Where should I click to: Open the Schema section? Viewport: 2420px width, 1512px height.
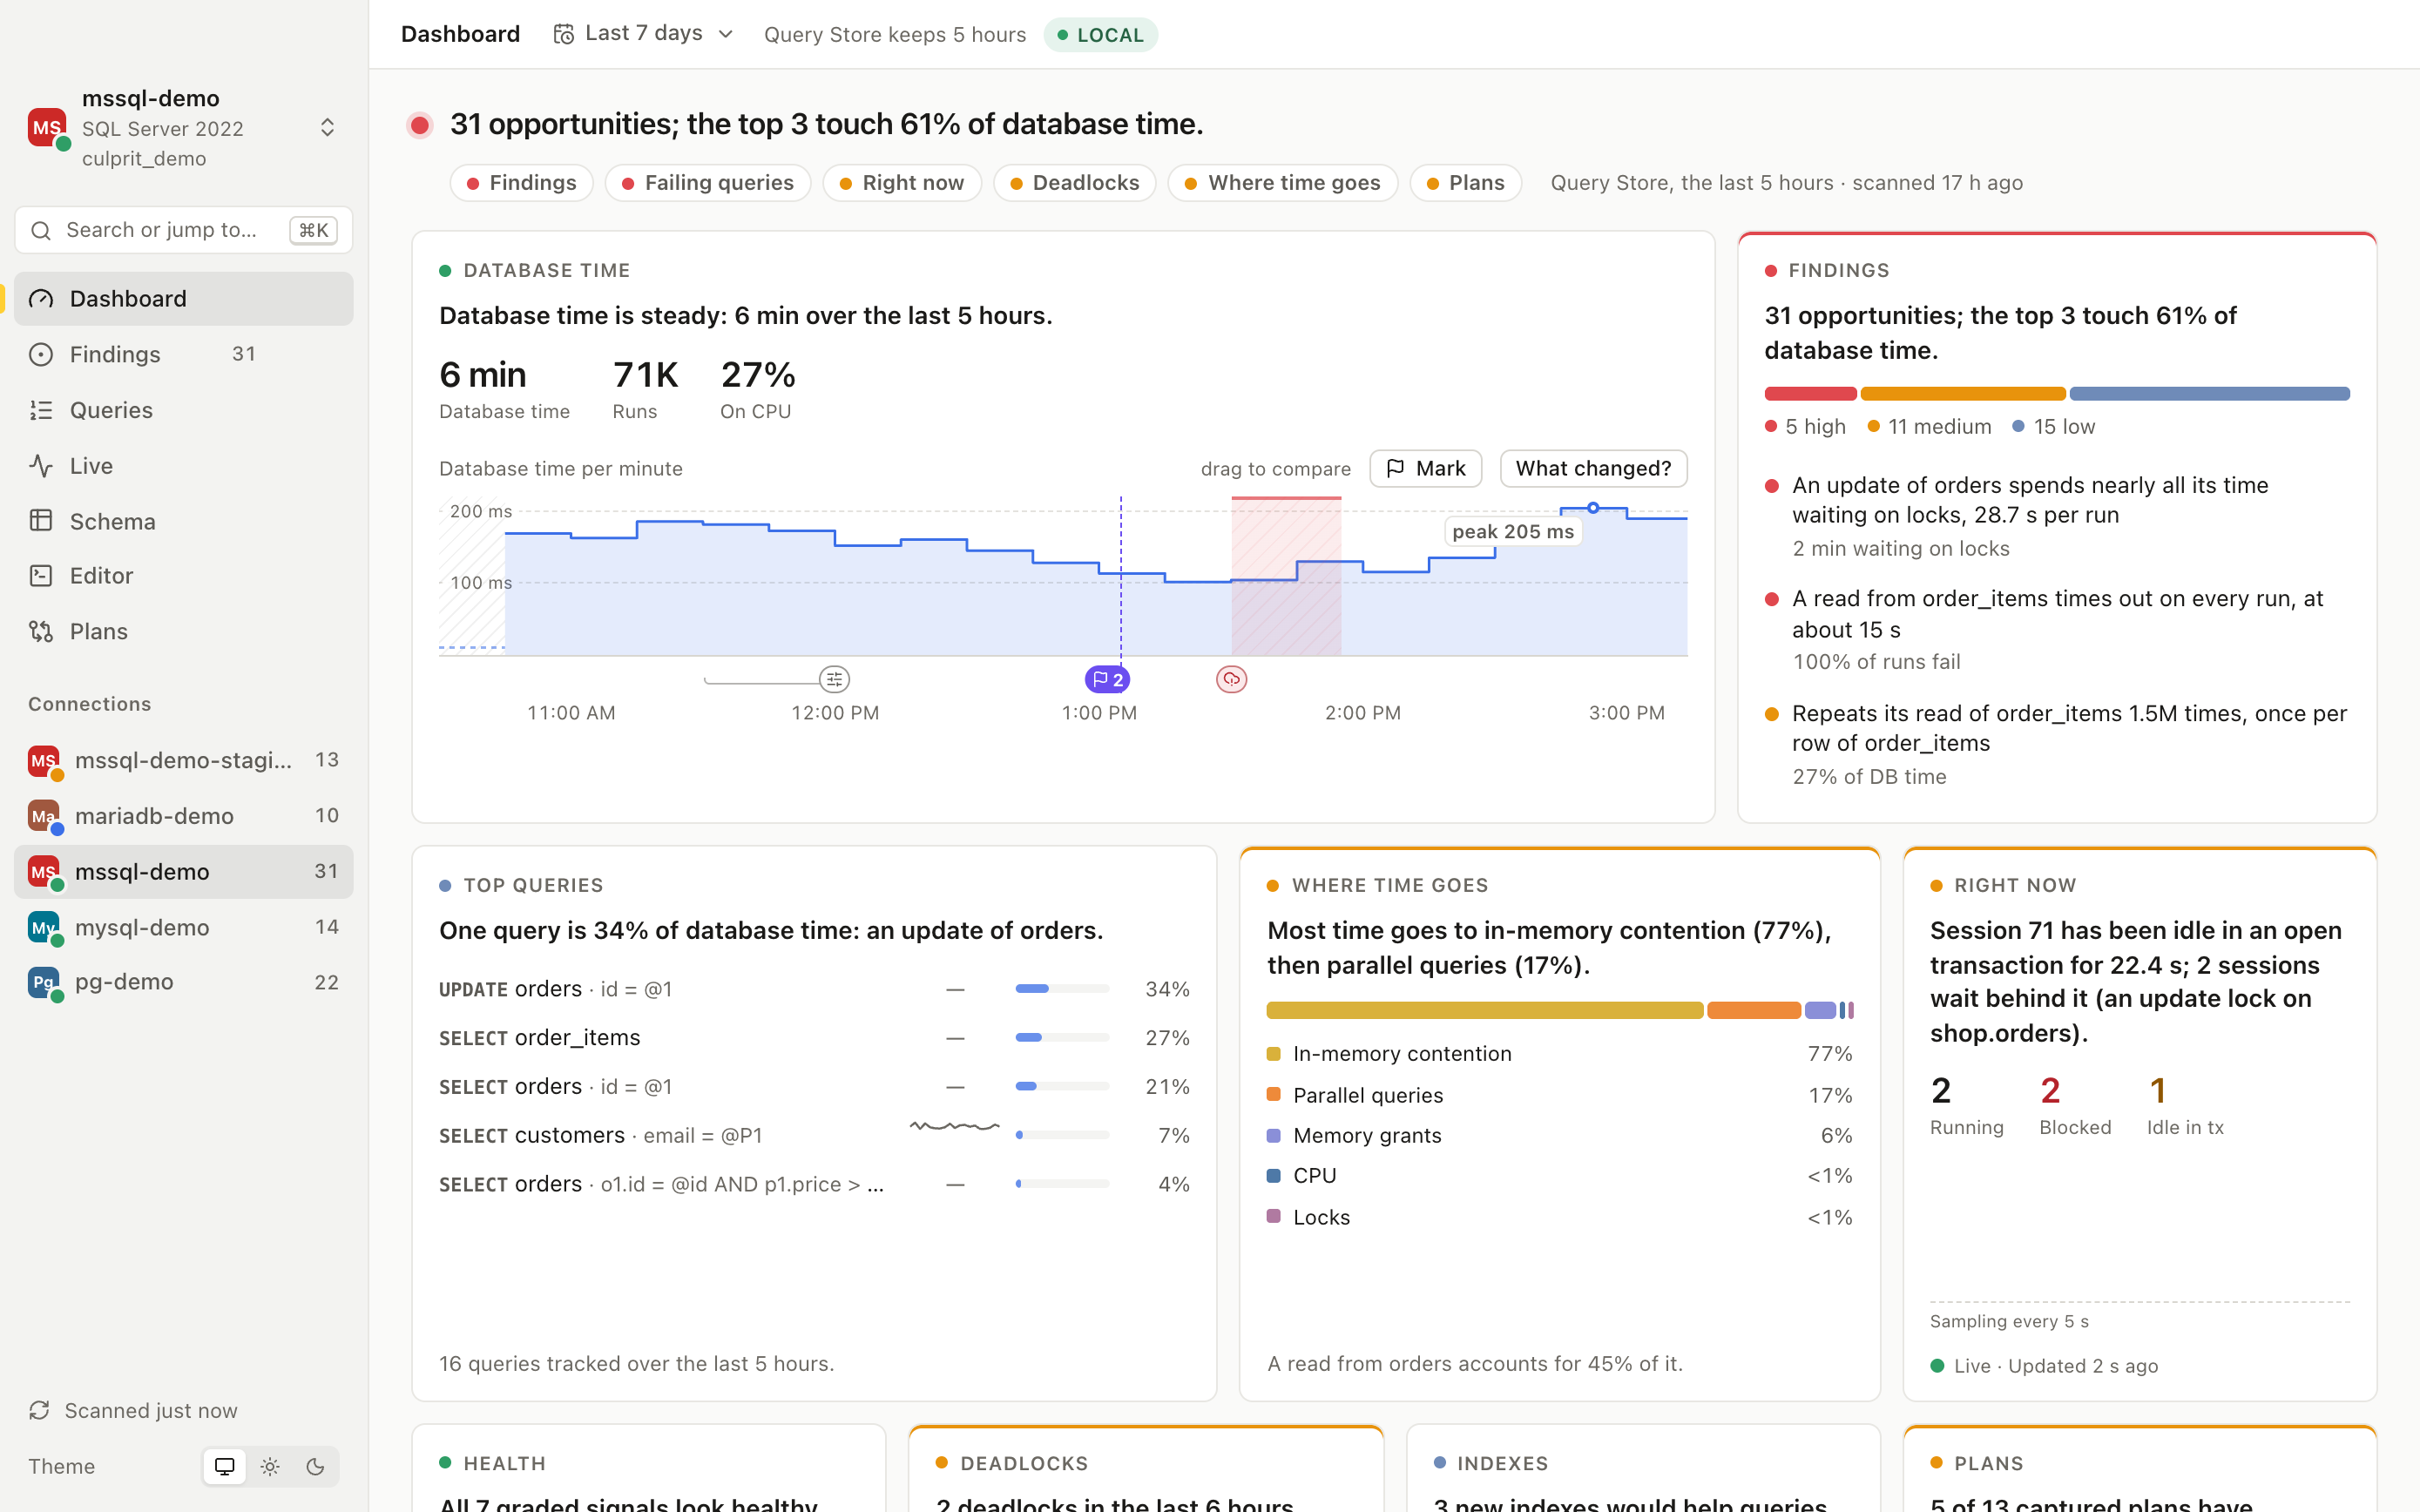(183, 521)
